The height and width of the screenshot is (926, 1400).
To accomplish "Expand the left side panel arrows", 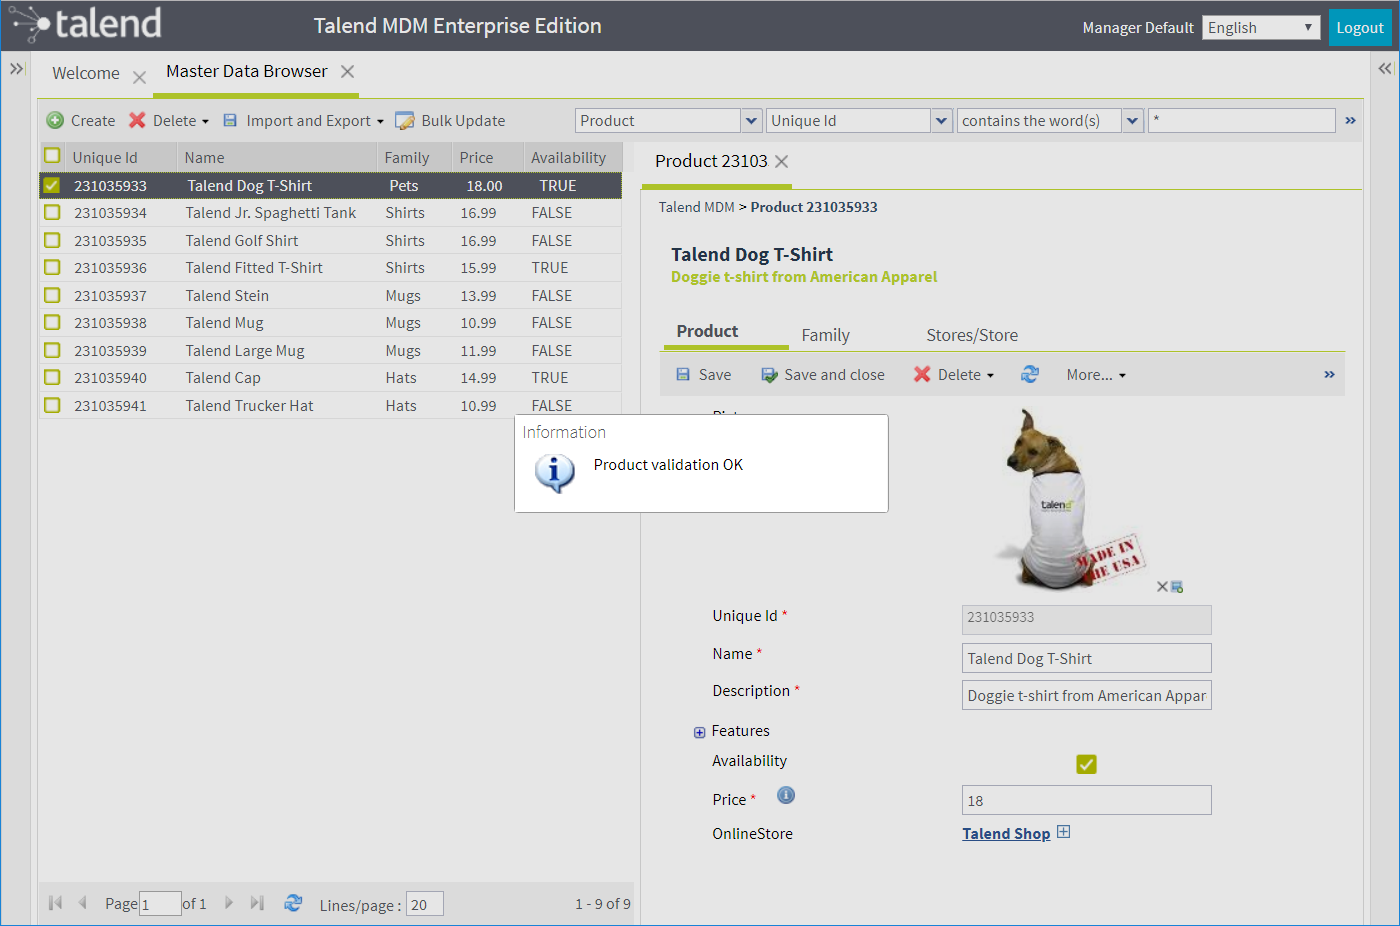I will pyautogui.click(x=17, y=69).
